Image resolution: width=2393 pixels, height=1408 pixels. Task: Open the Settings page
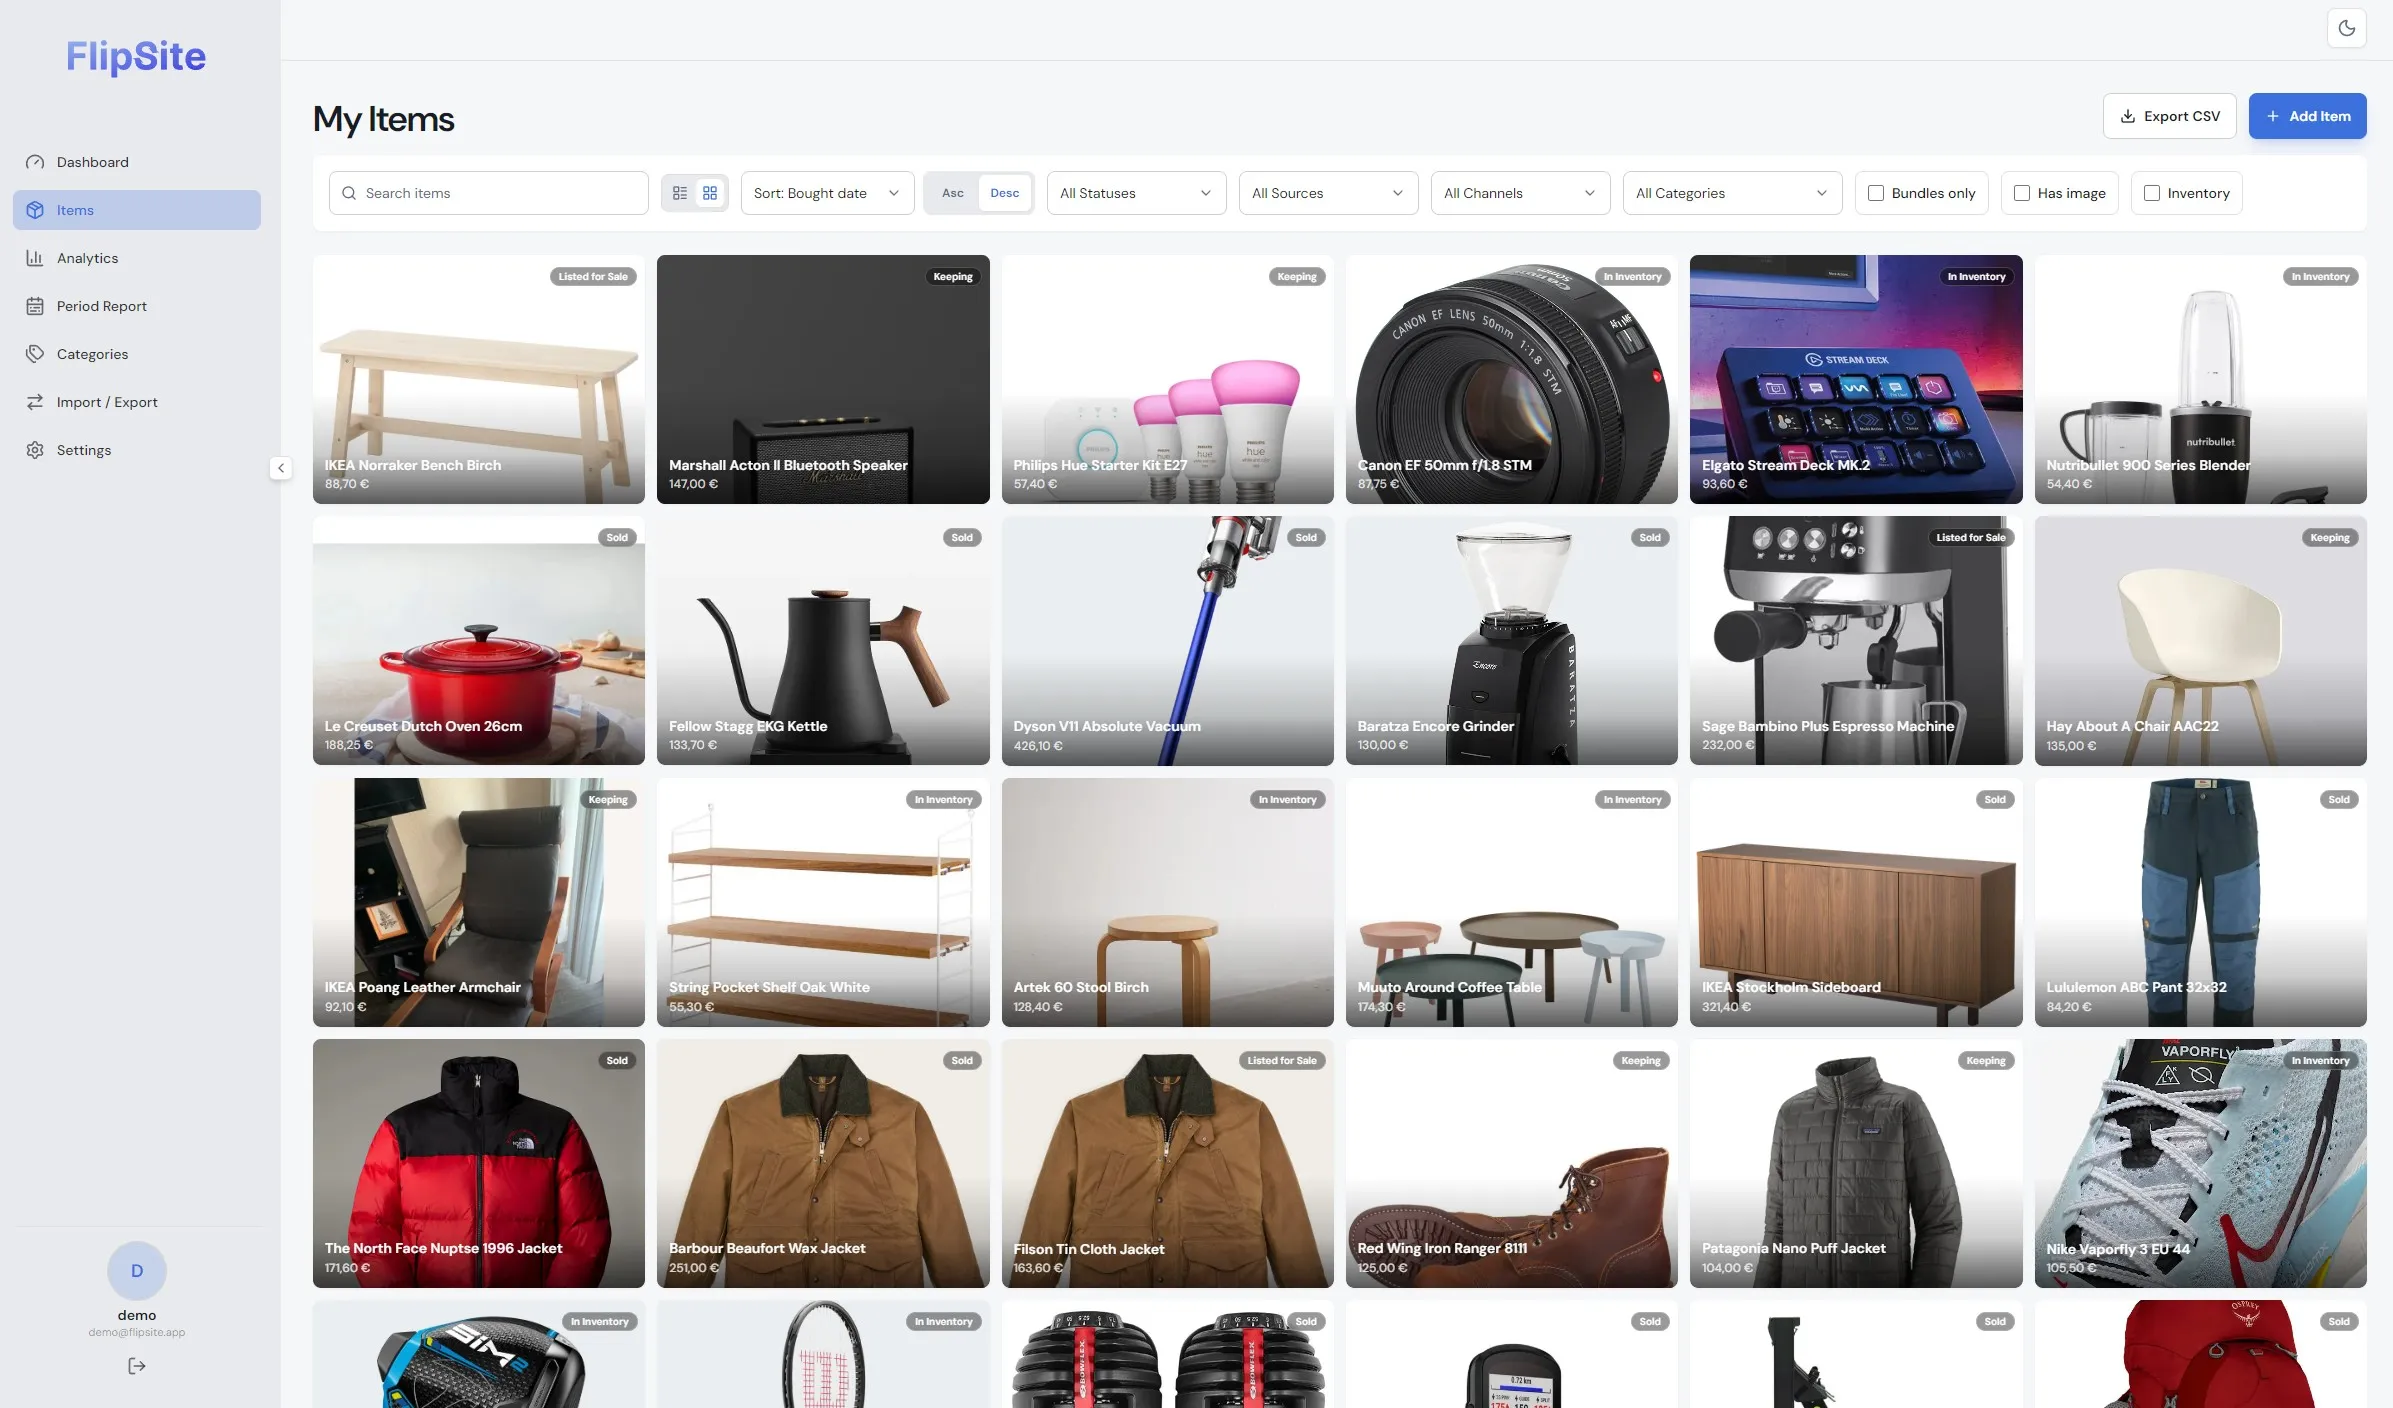(x=137, y=450)
